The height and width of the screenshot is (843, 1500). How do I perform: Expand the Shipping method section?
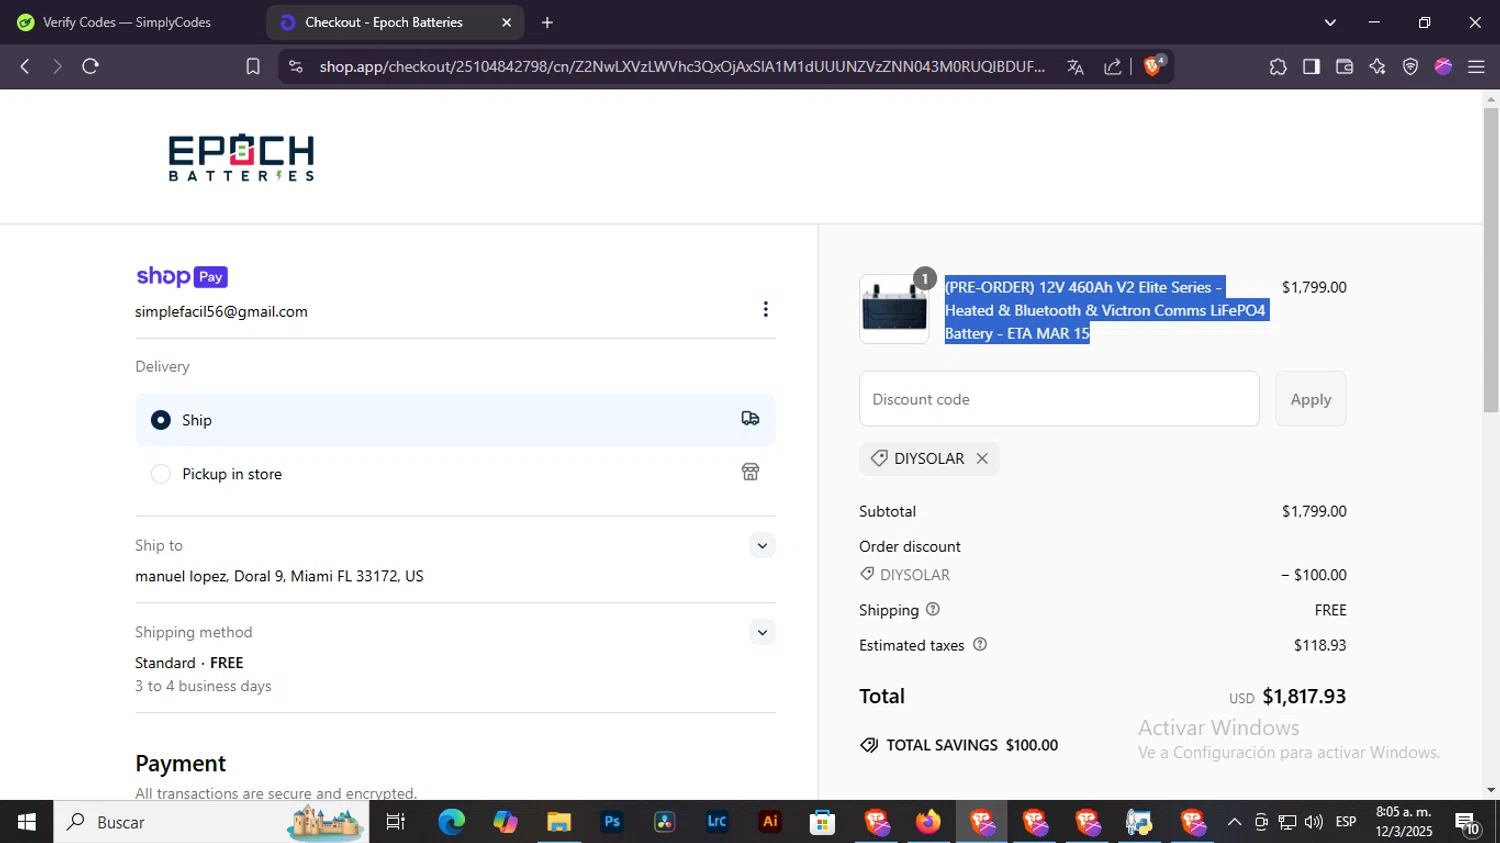pyautogui.click(x=762, y=632)
